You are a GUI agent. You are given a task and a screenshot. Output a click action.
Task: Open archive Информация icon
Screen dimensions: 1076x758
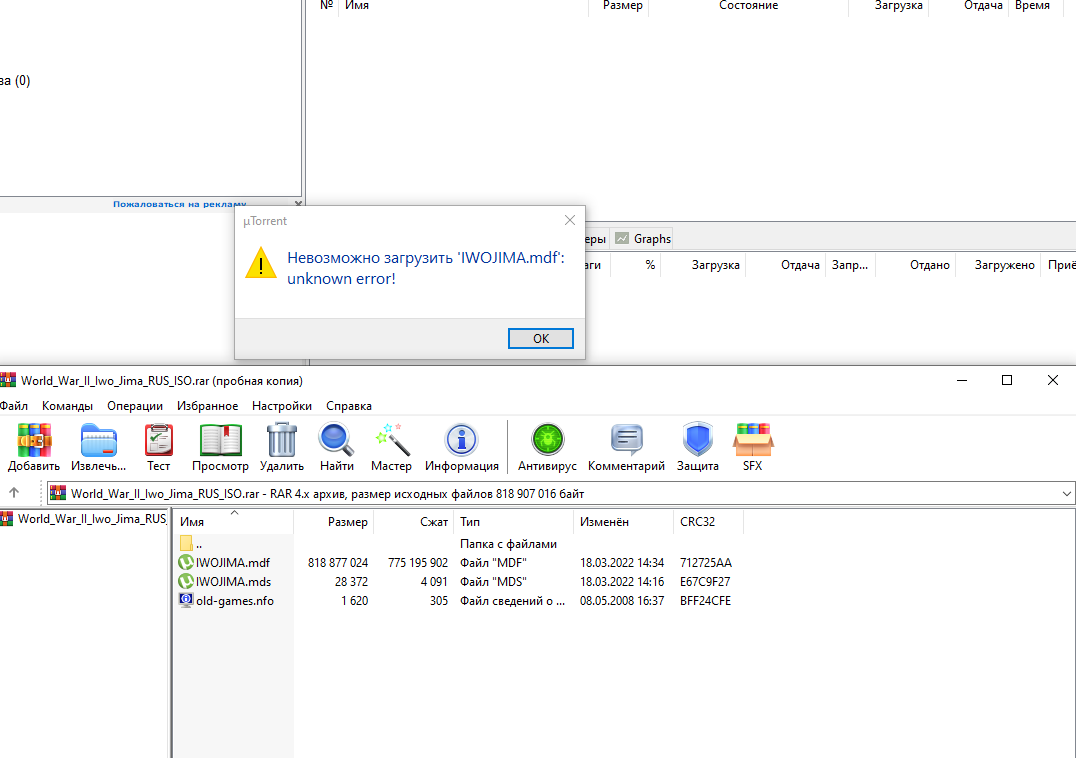tap(461, 447)
